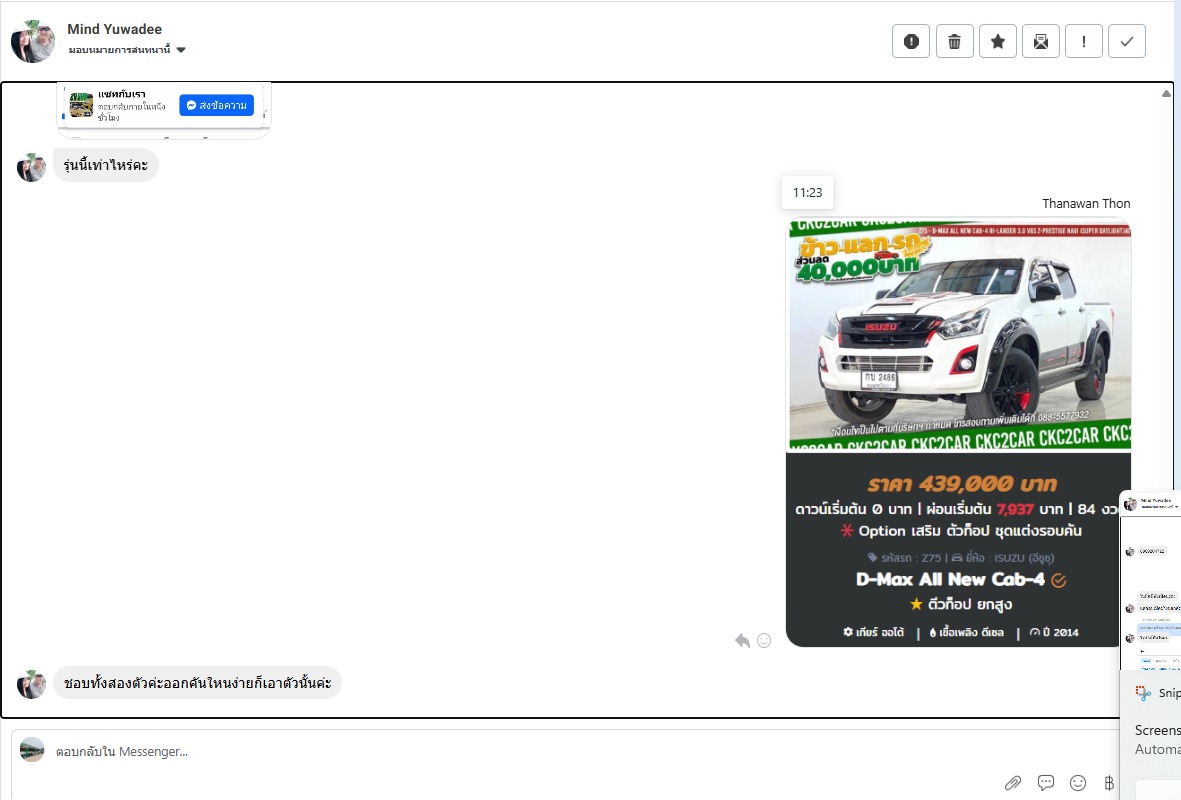Click avatar beside รุ่นนี้เท่าไหร่คะ message

tap(32, 167)
